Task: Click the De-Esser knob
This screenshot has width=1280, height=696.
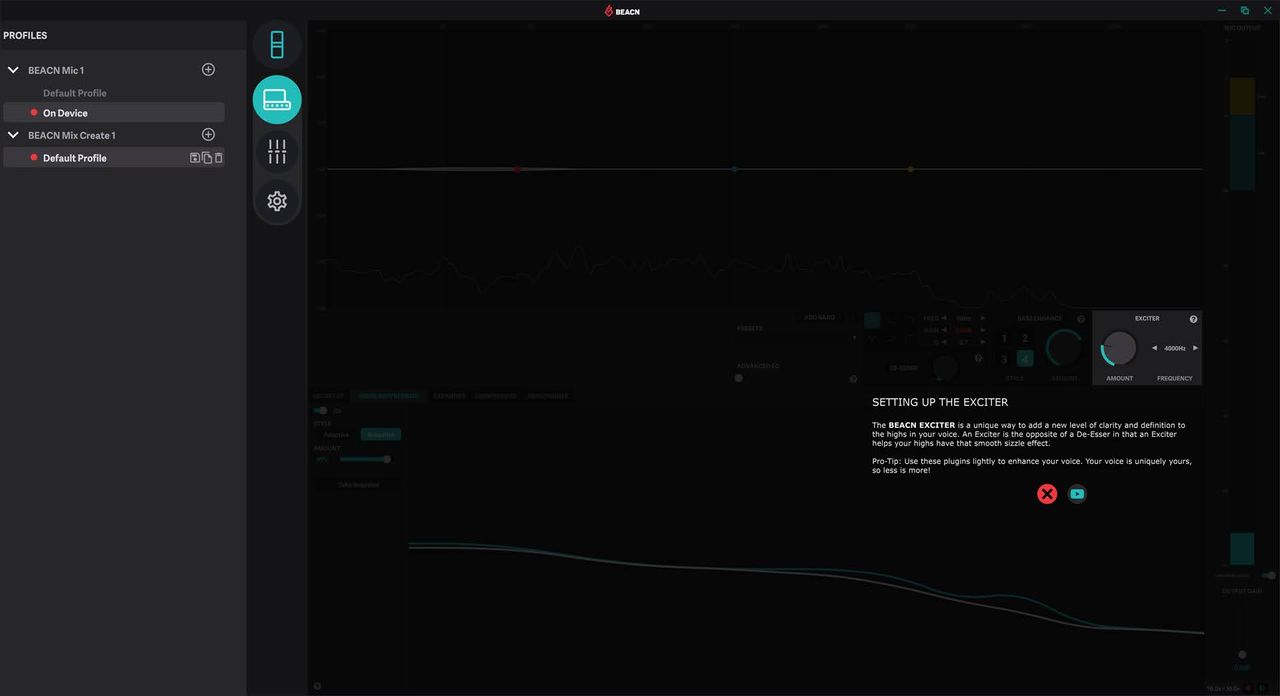Action: 944,368
